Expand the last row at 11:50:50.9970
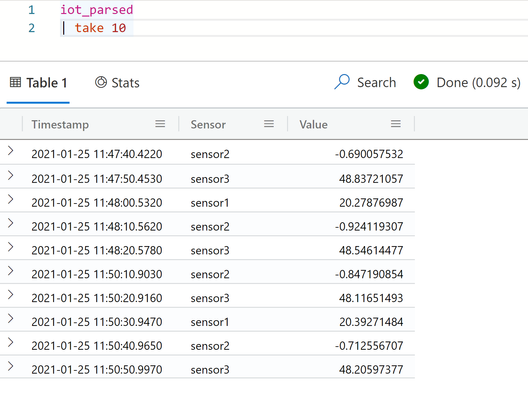This screenshot has width=528, height=400. (x=10, y=366)
